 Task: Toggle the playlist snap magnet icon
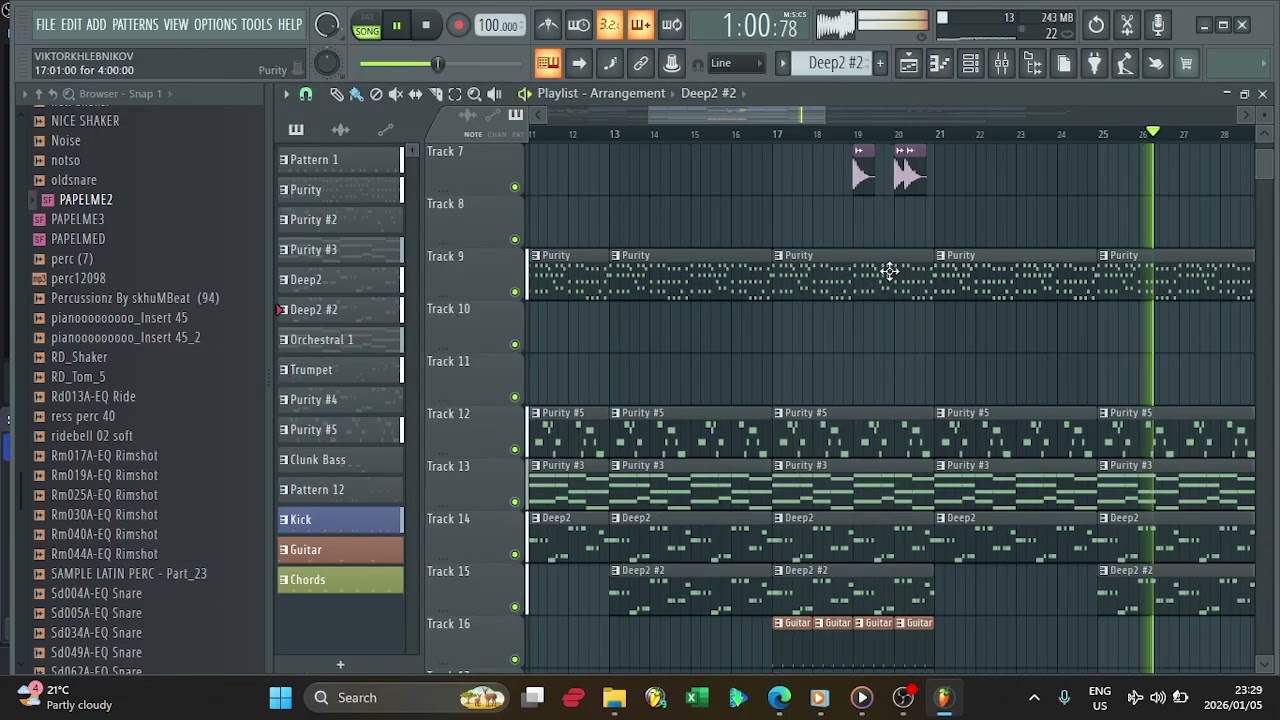coord(306,94)
